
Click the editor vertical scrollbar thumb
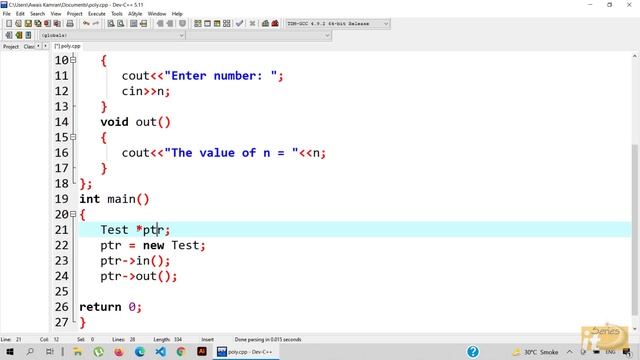point(635,229)
